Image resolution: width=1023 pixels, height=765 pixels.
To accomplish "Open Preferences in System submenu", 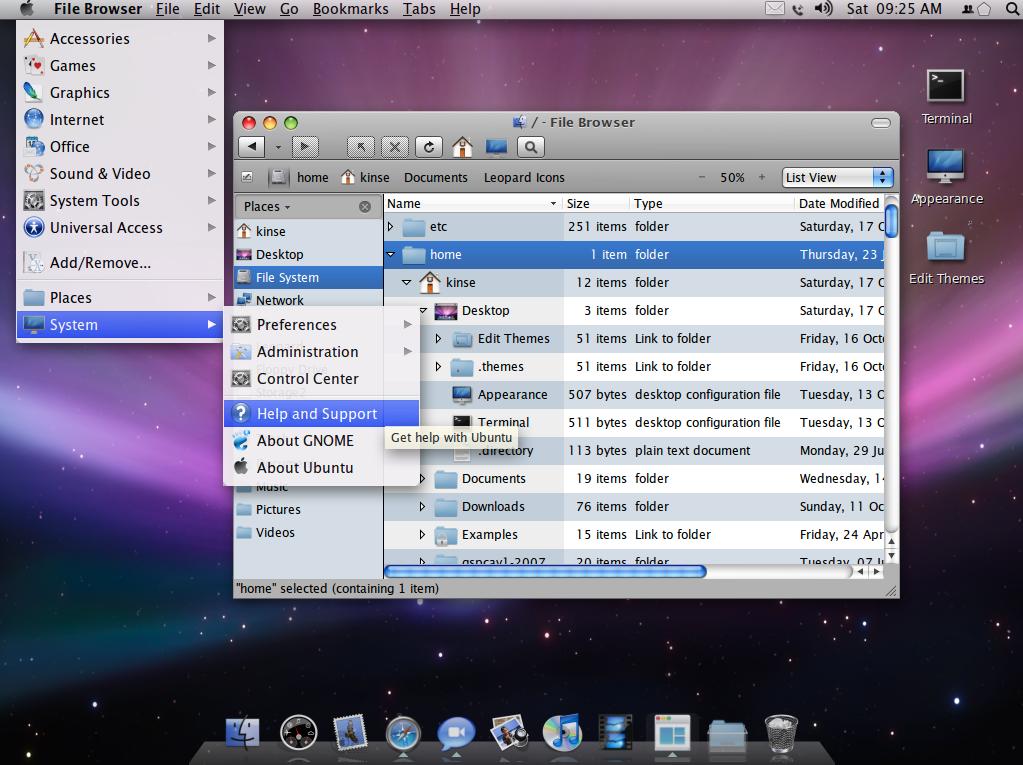I will 322,325.
